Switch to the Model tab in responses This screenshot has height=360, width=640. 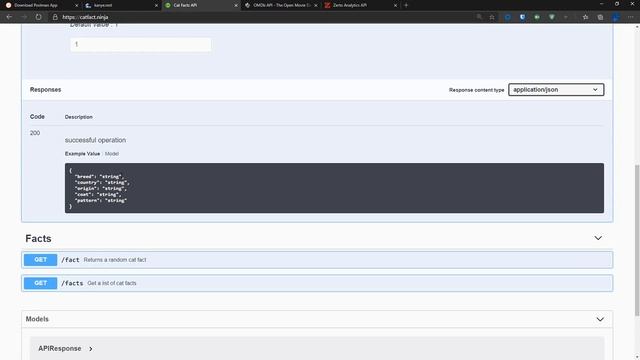(x=112, y=154)
